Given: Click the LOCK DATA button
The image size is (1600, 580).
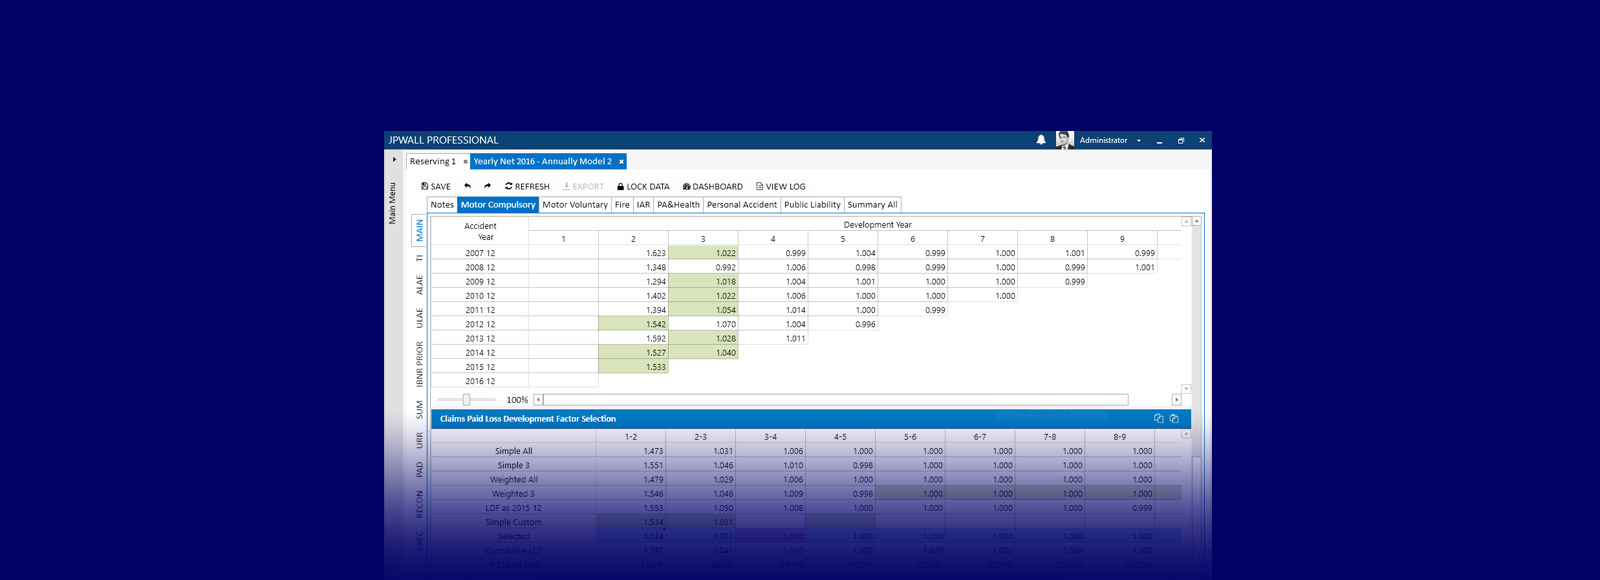Looking at the screenshot, I should [x=643, y=186].
